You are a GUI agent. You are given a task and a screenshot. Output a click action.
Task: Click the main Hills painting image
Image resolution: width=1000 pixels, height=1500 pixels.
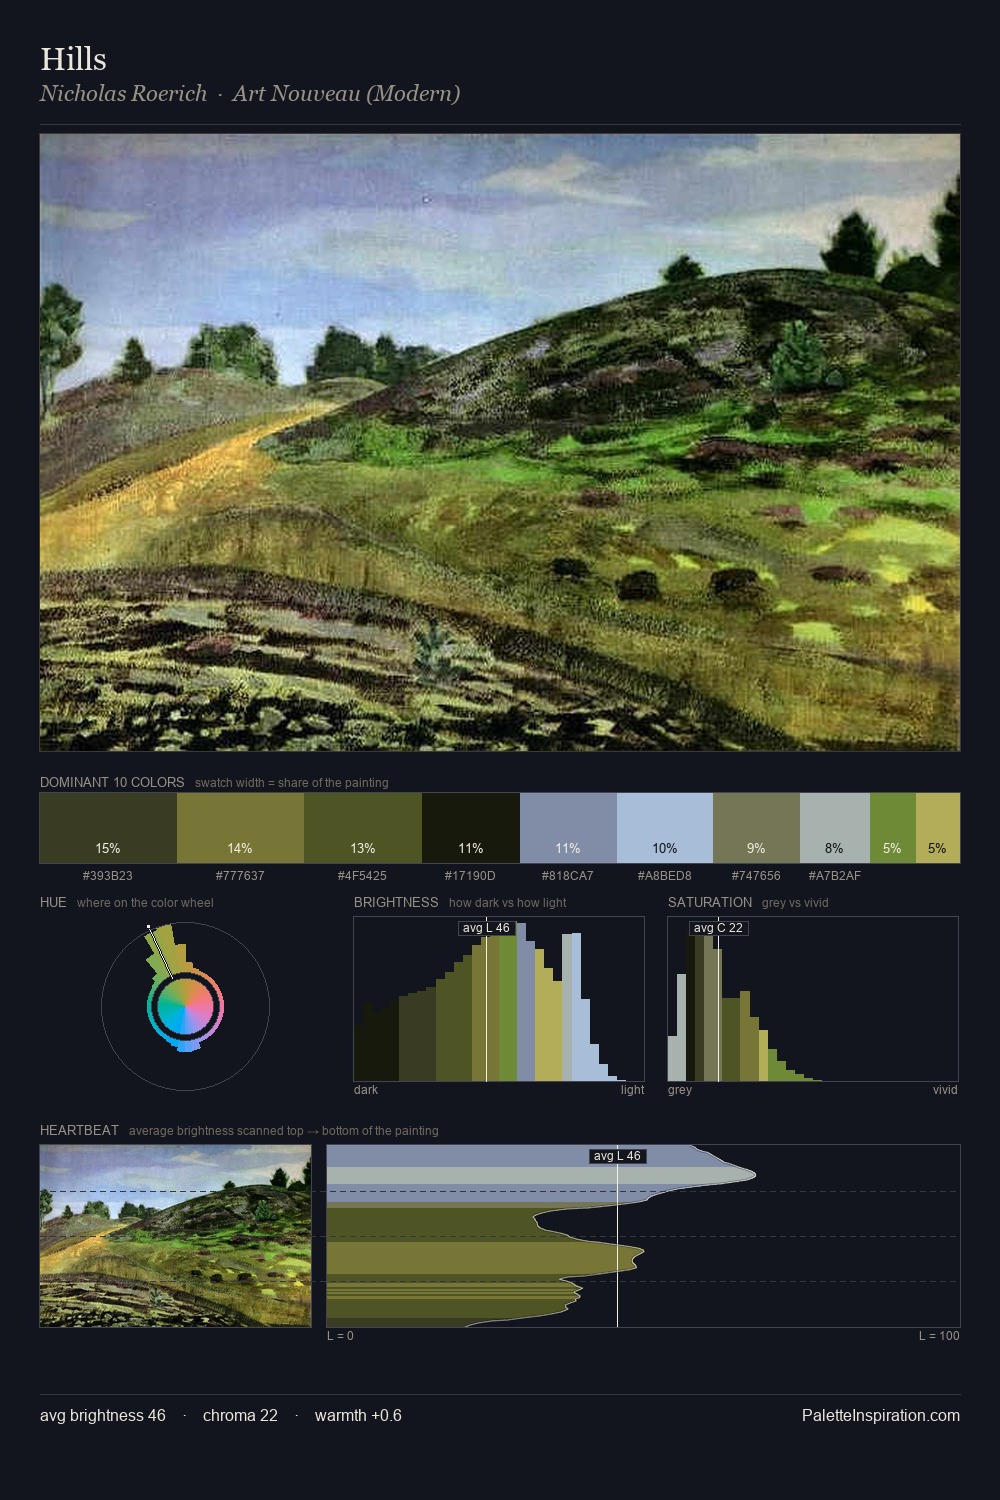pos(500,442)
